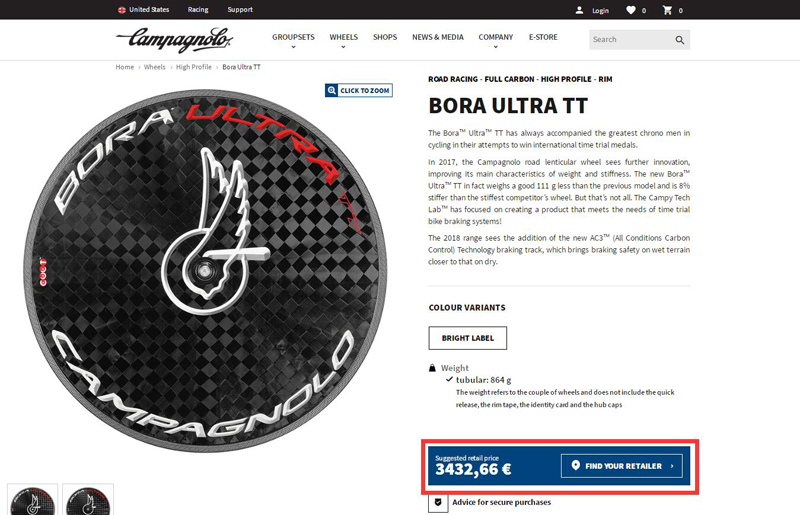
Task: Select the Bright Label colour variant
Action: point(467,338)
